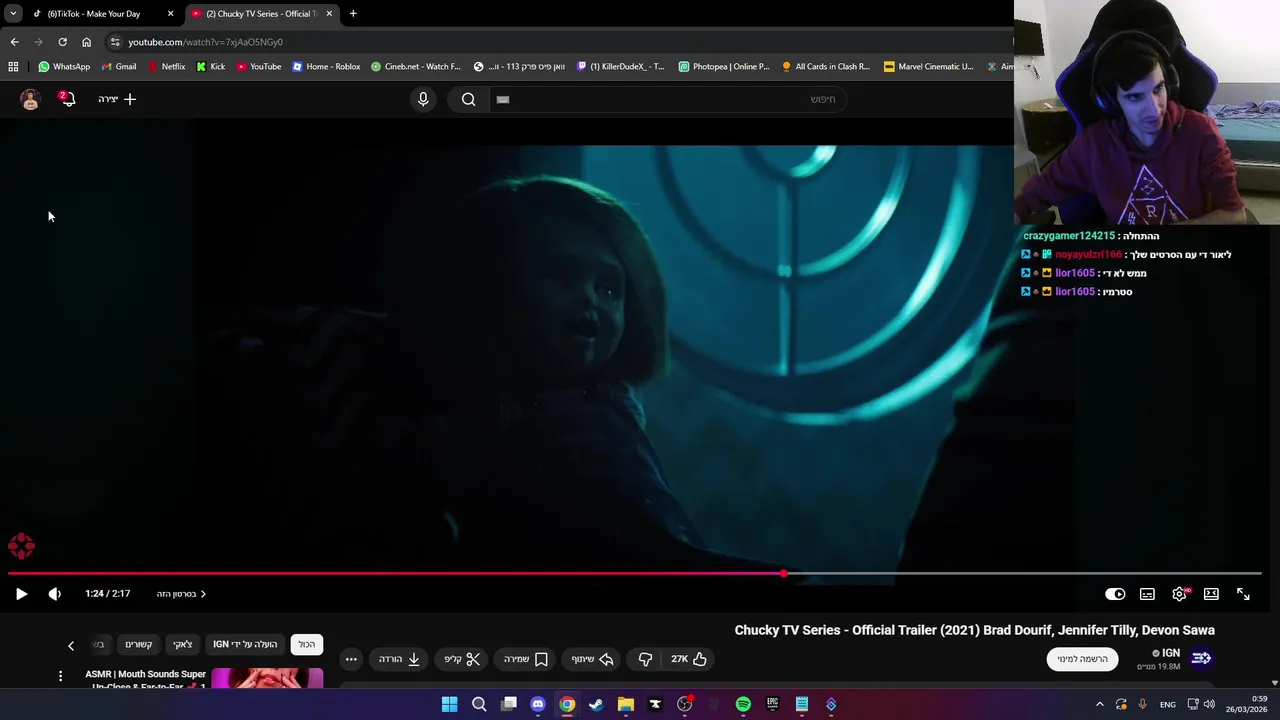Image resolution: width=1280 pixels, height=720 pixels.
Task: Toggle the autoplay switch in the player
Action: pos(1115,594)
